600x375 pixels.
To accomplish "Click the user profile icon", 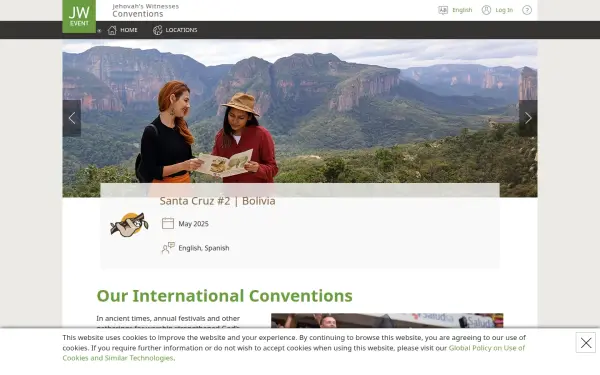I will pos(486,10).
